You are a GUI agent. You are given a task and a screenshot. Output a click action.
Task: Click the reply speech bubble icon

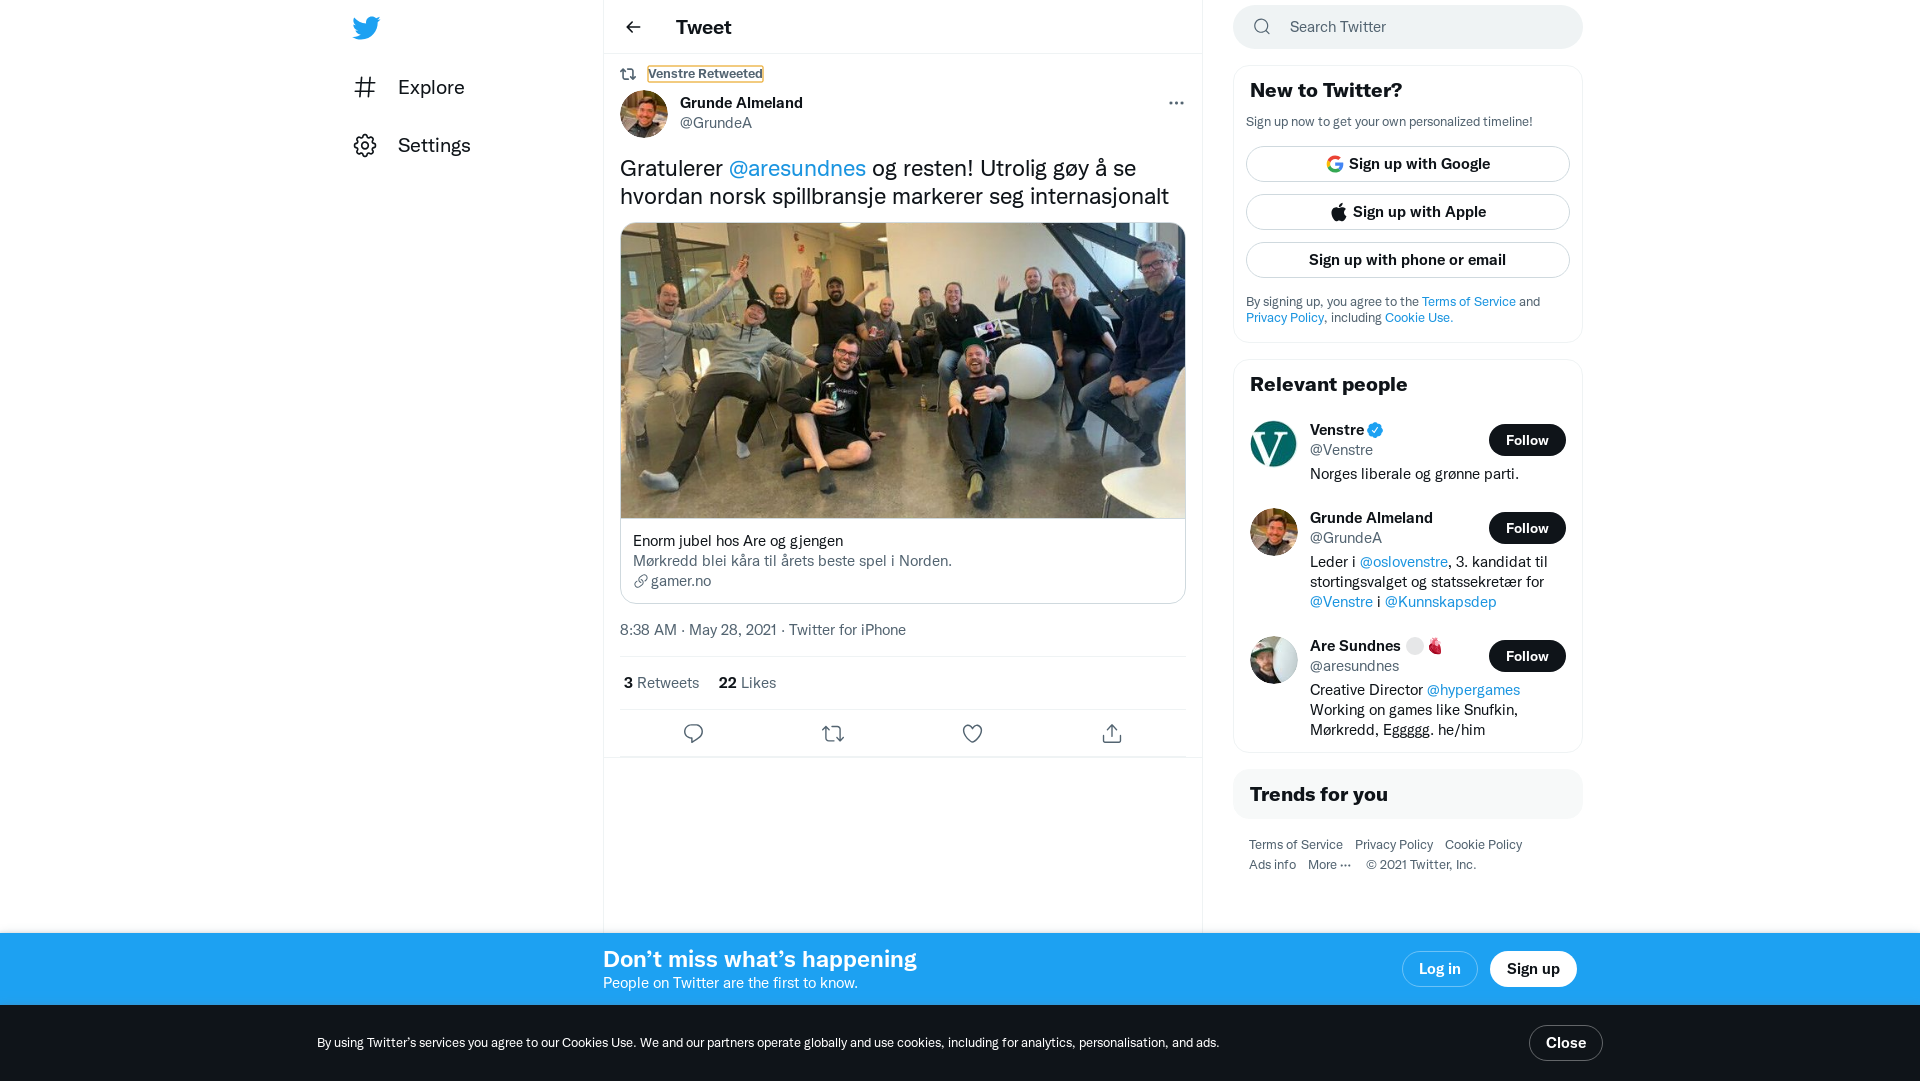(x=693, y=734)
